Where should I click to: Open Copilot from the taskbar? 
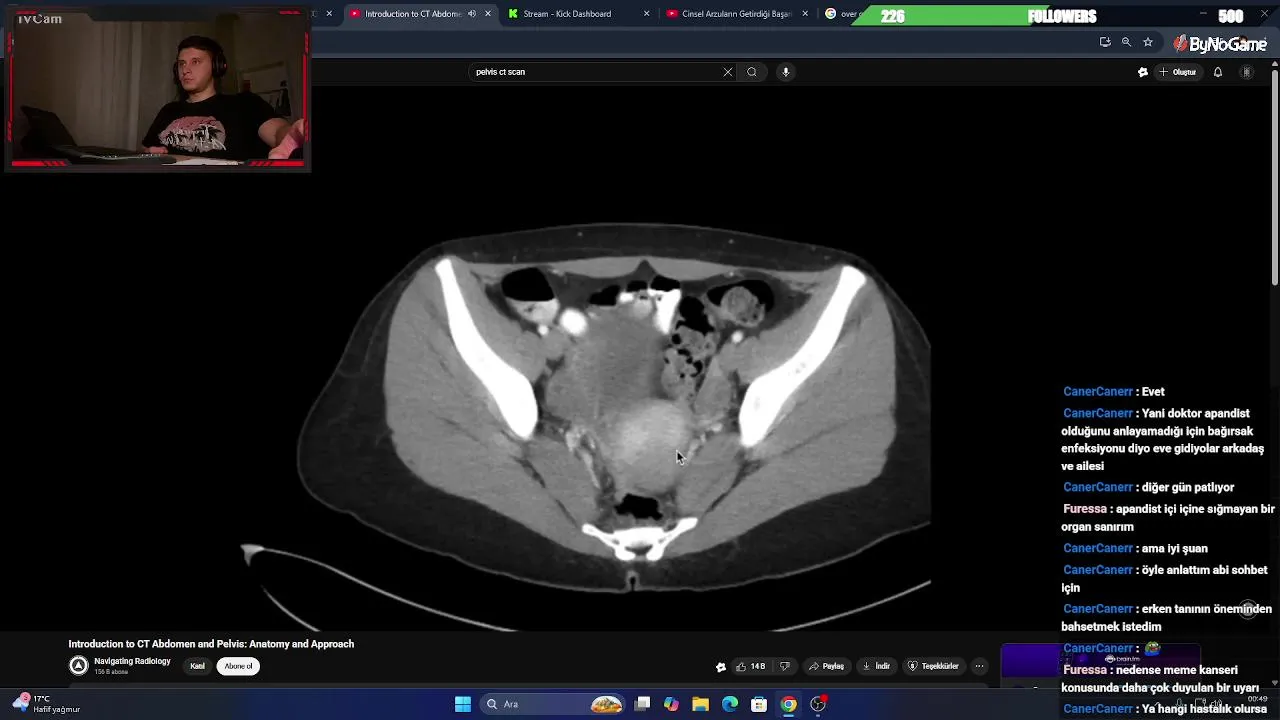click(x=671, y=704)
